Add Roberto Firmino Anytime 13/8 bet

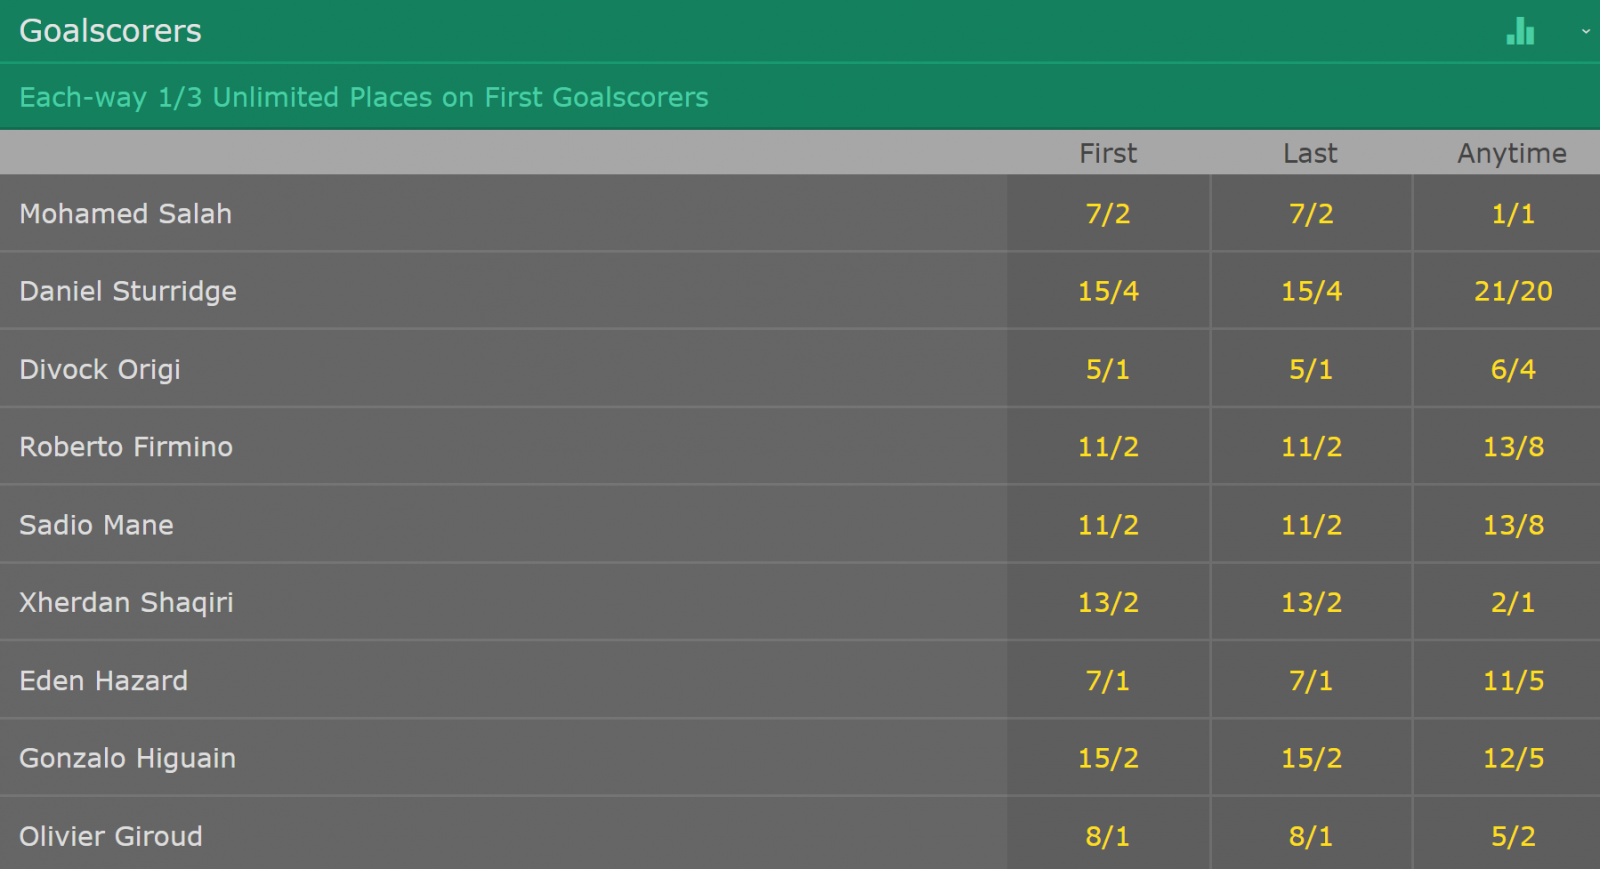[1513, 447]
